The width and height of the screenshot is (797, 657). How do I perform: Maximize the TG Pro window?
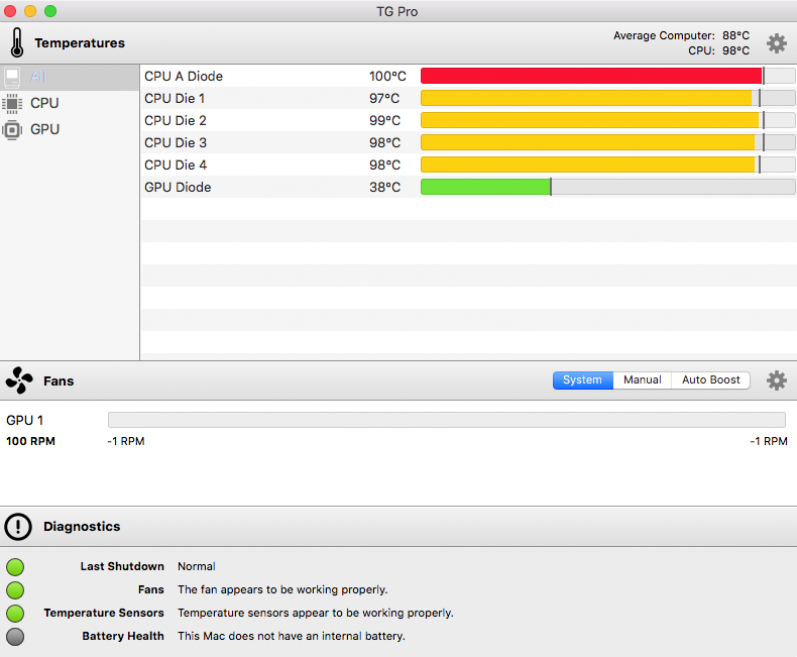tap(50, 11)
